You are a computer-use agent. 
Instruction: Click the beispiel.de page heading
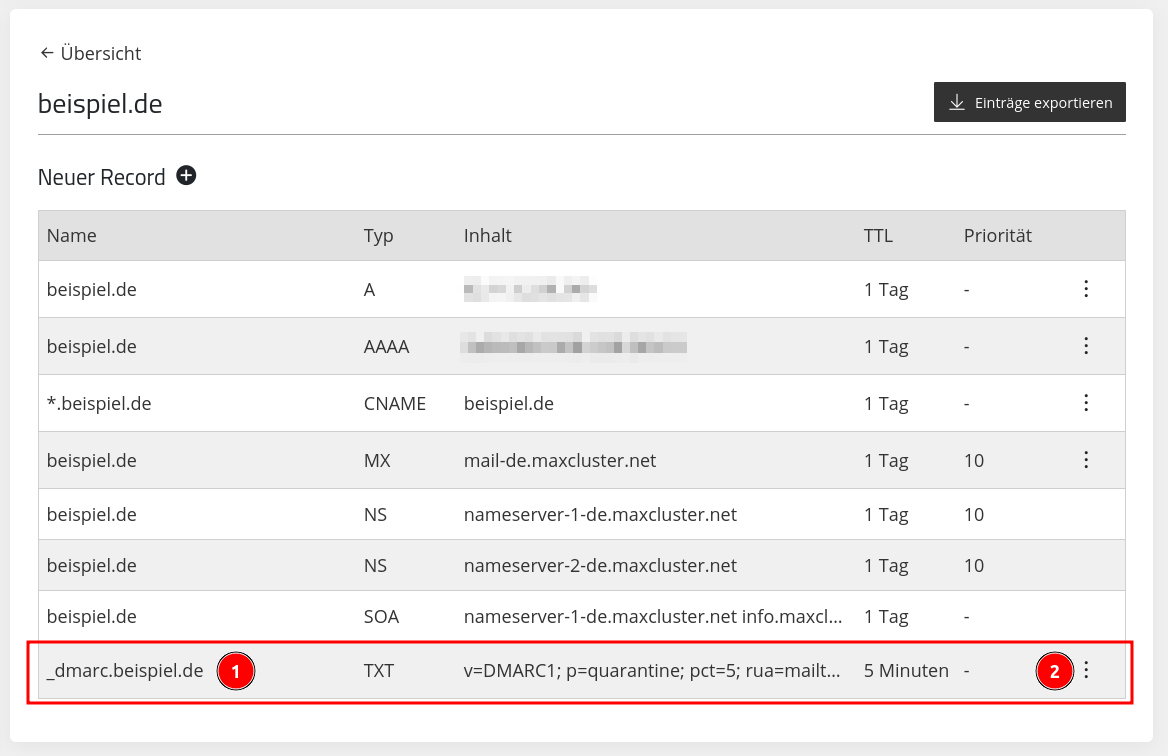coord(100,104)
